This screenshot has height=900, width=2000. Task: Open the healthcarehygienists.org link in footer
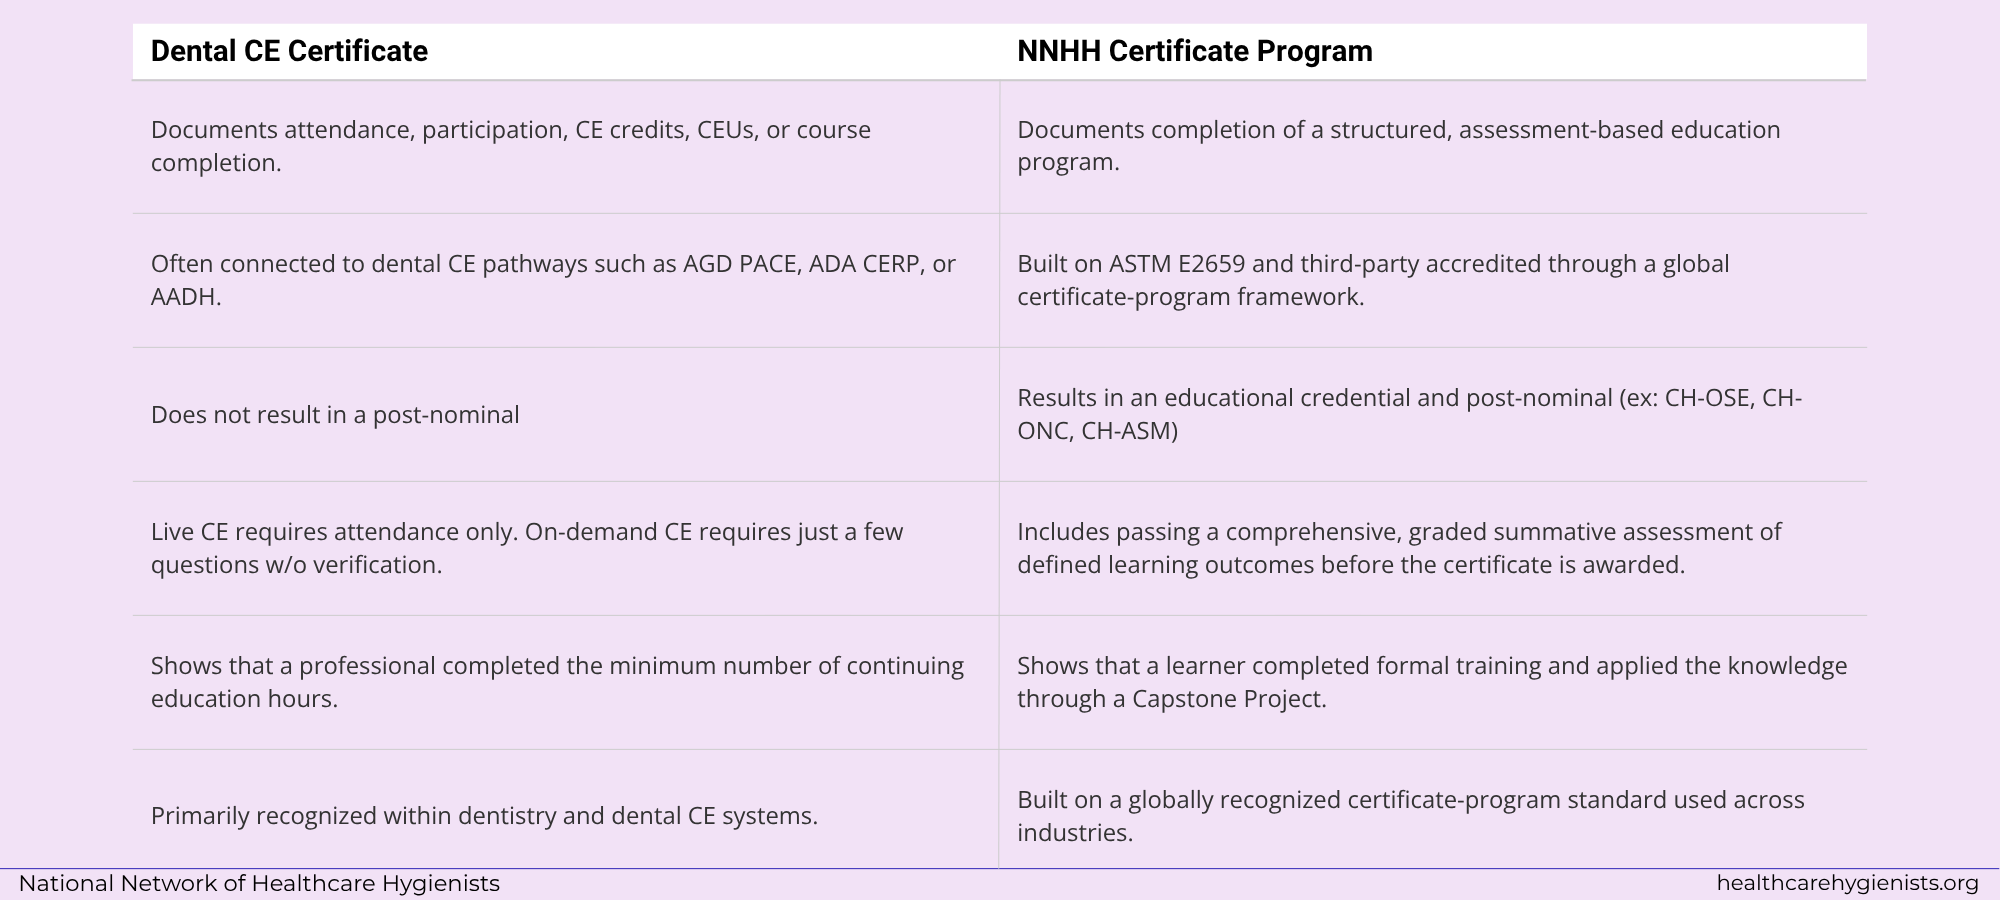(1847, 884)
